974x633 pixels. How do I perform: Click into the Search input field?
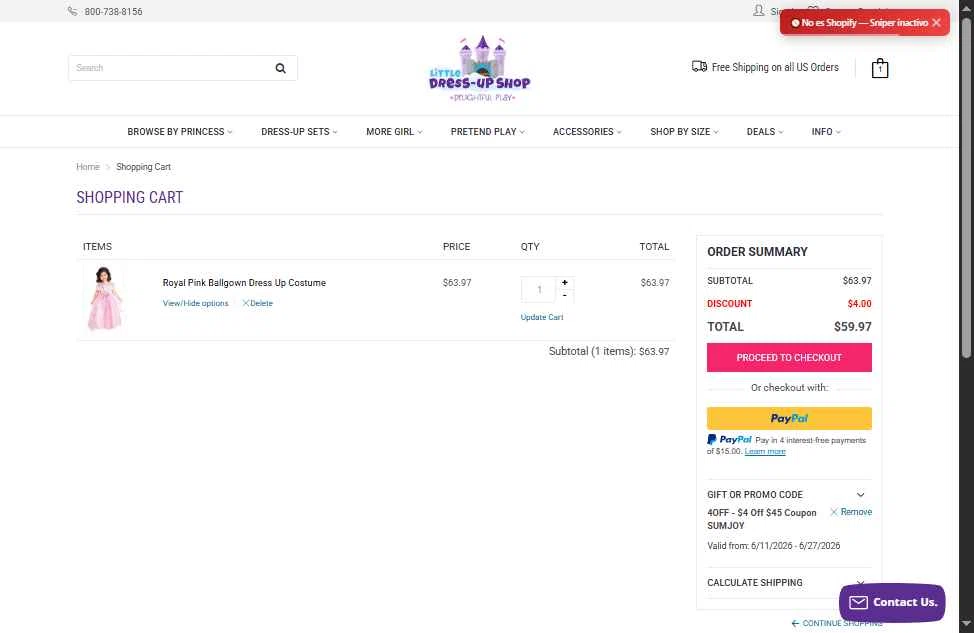[171, 68]
